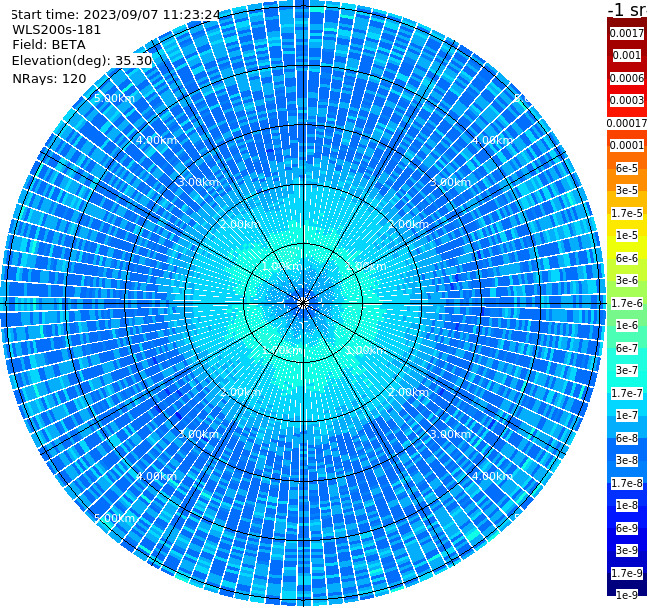Click the 3e-9 colorbar label
Image resolution: width=647 pixels, height=607 pixels.
point(627,550)
